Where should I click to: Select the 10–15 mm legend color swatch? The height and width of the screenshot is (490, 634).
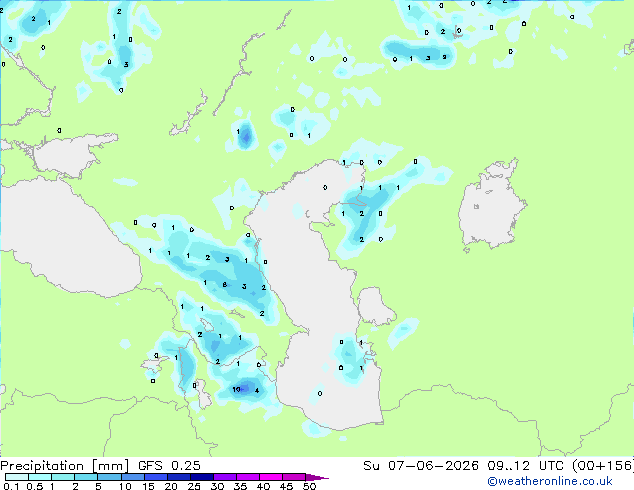pos(133,477)
